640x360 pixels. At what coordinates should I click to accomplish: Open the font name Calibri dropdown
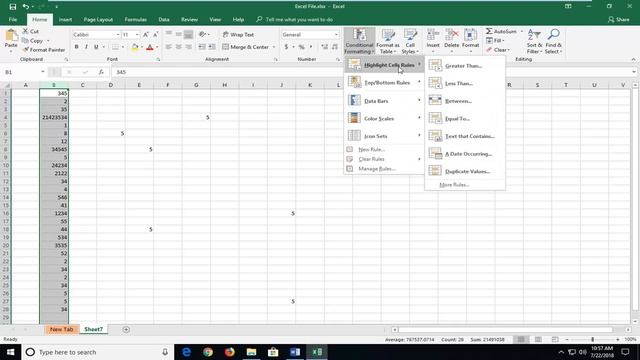[x=118, y=35]
